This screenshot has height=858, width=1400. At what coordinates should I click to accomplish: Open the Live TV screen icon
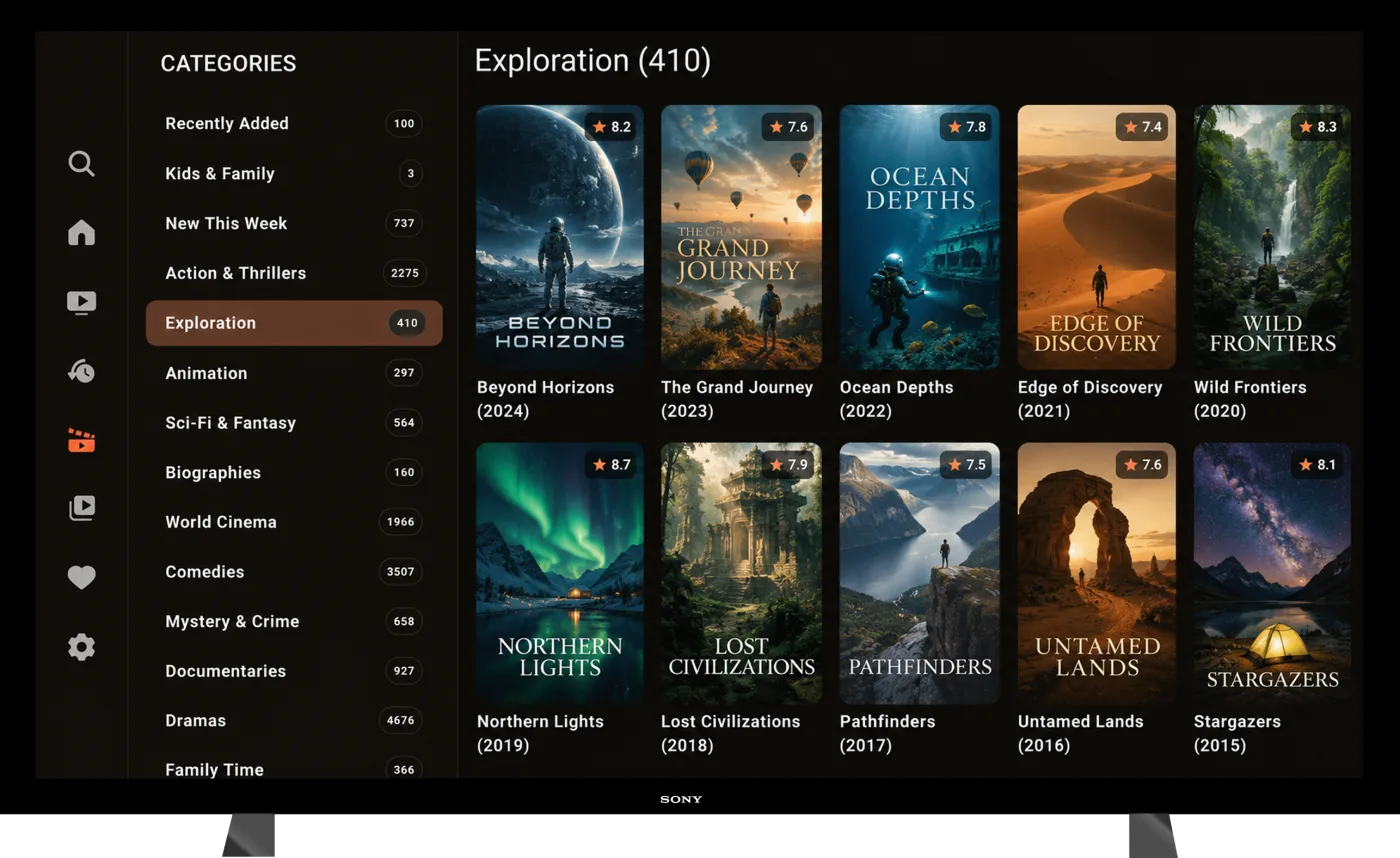click(x=82, y=302)
